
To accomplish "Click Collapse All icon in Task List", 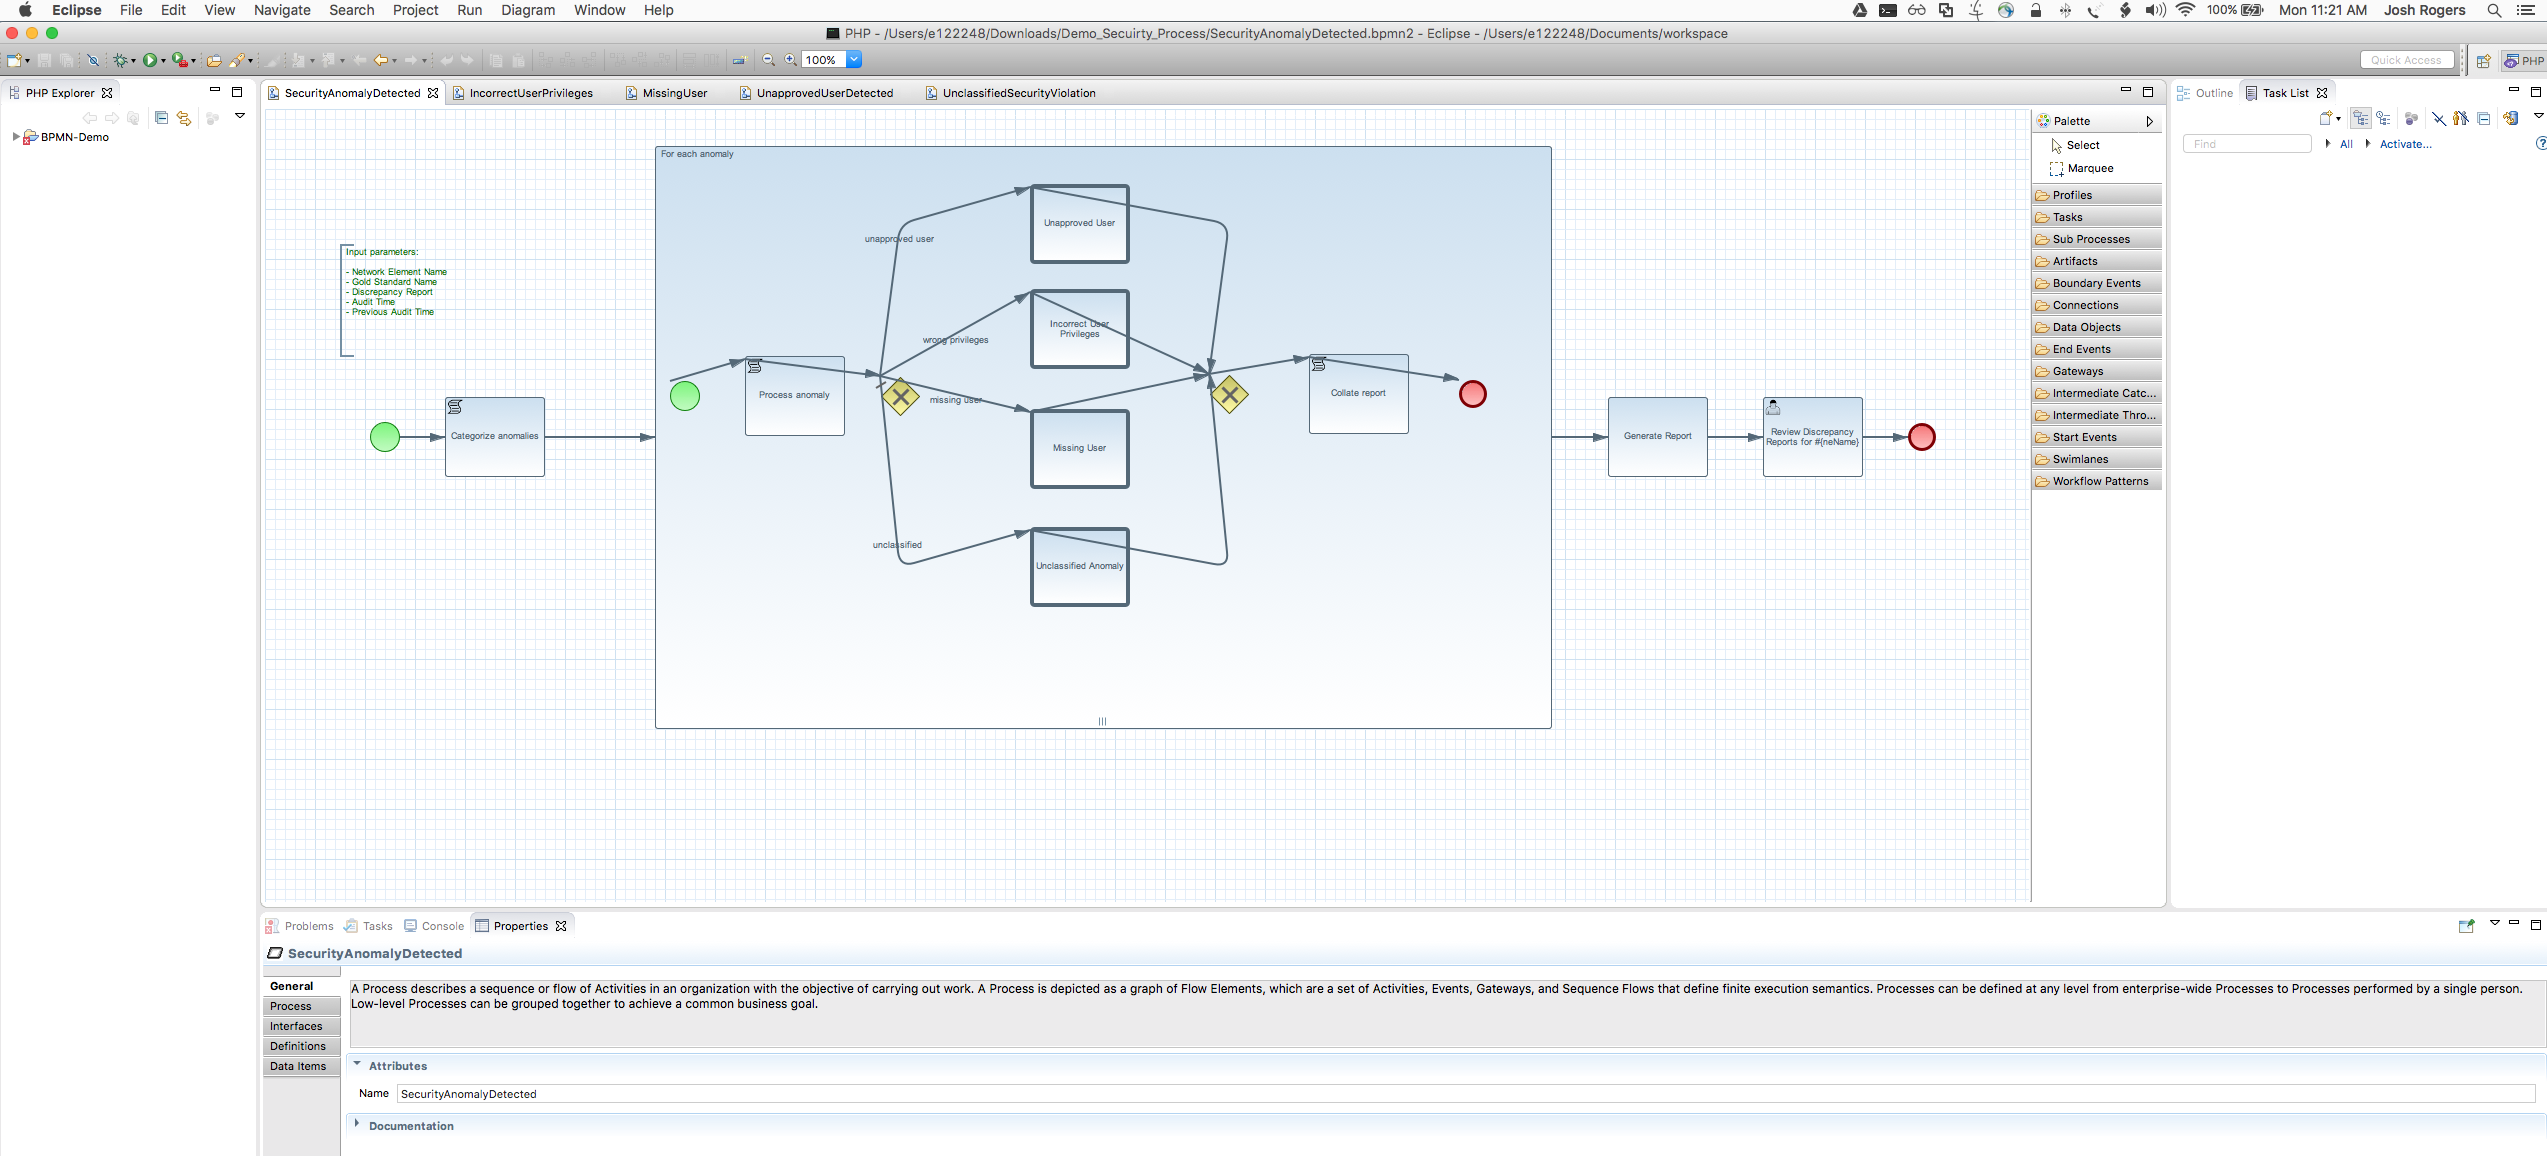I will point(2483,118).
